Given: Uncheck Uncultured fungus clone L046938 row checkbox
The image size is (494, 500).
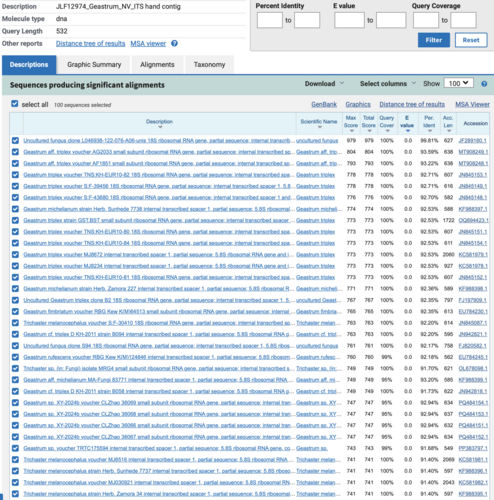Looking at the screenshot, I should click(15, 141).
